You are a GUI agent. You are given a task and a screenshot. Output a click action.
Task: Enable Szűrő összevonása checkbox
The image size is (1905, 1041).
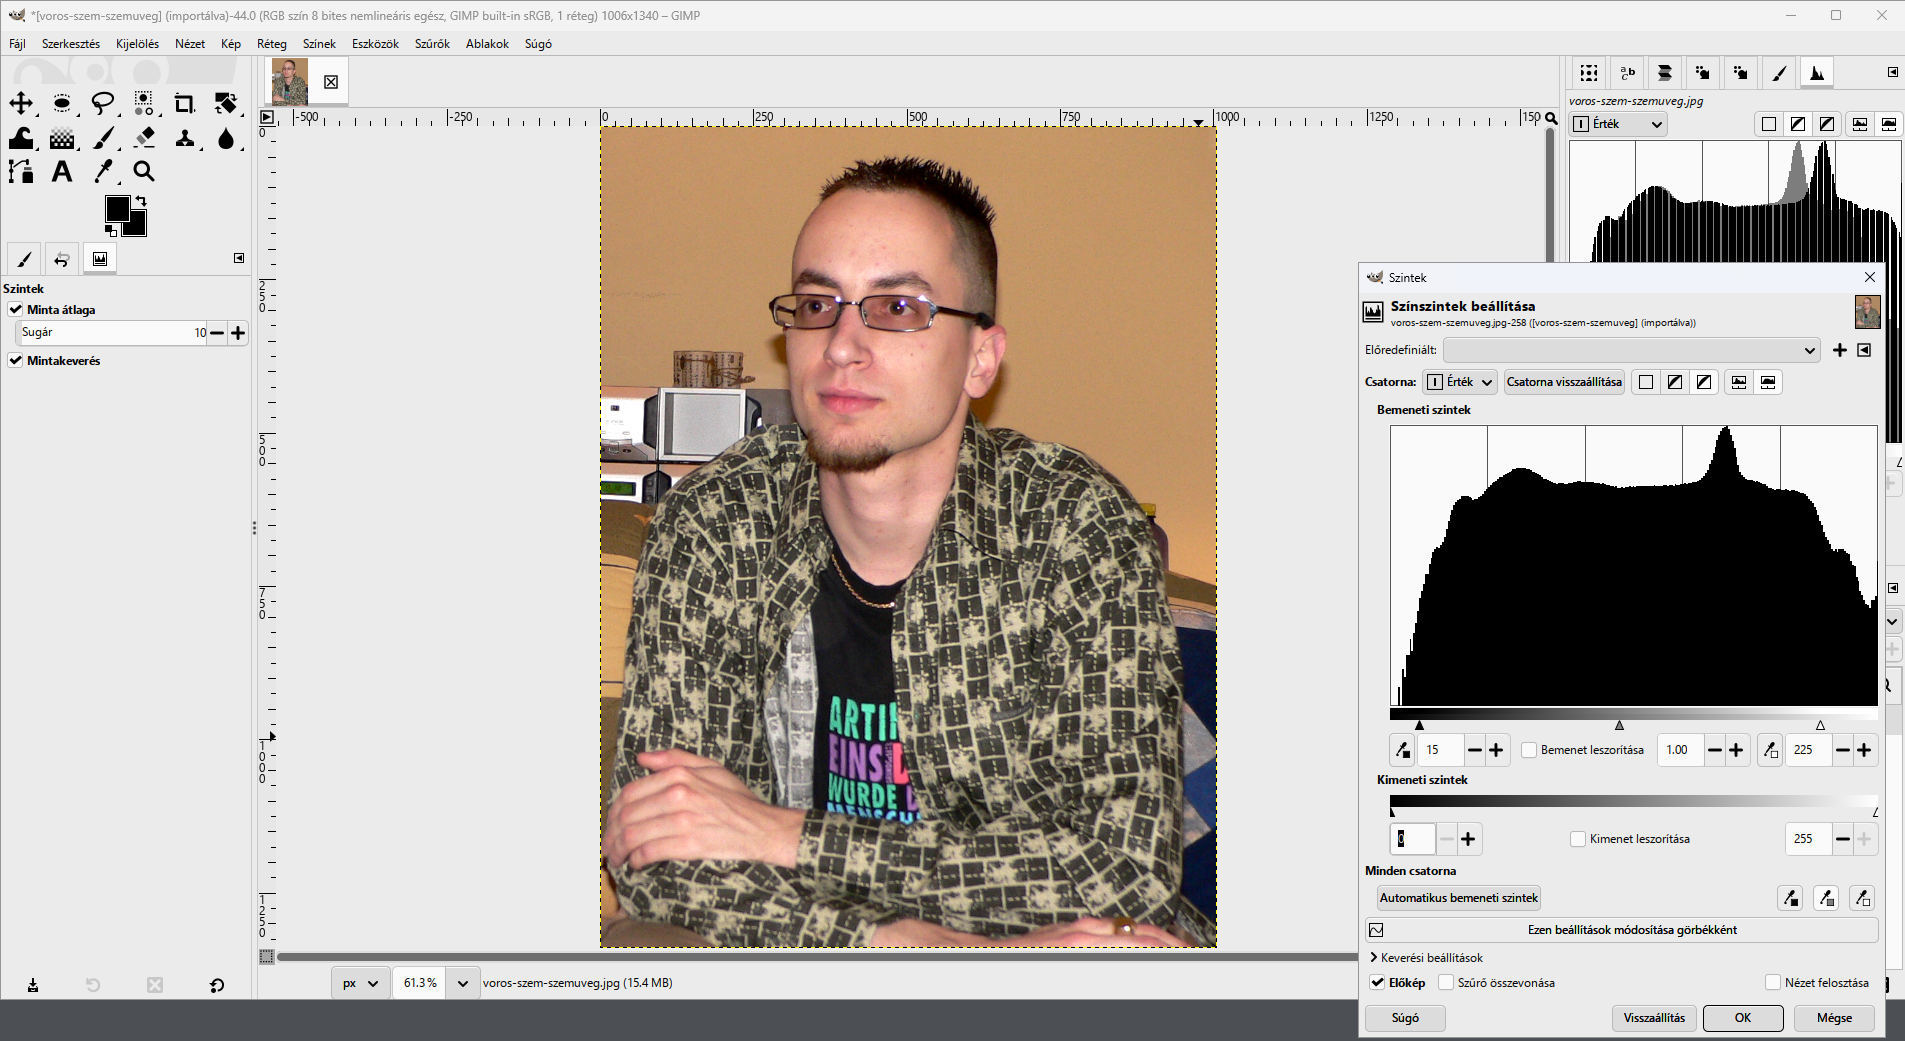pyautogui.click(x=1446, y=983)
